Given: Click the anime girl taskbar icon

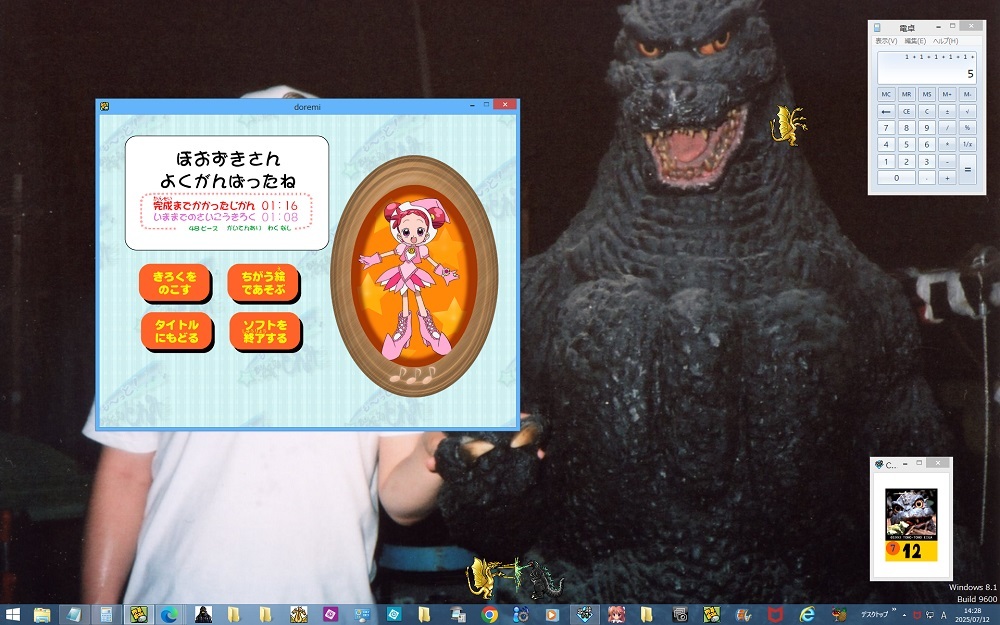Looking at the screenshot, I should pos(615,615).
